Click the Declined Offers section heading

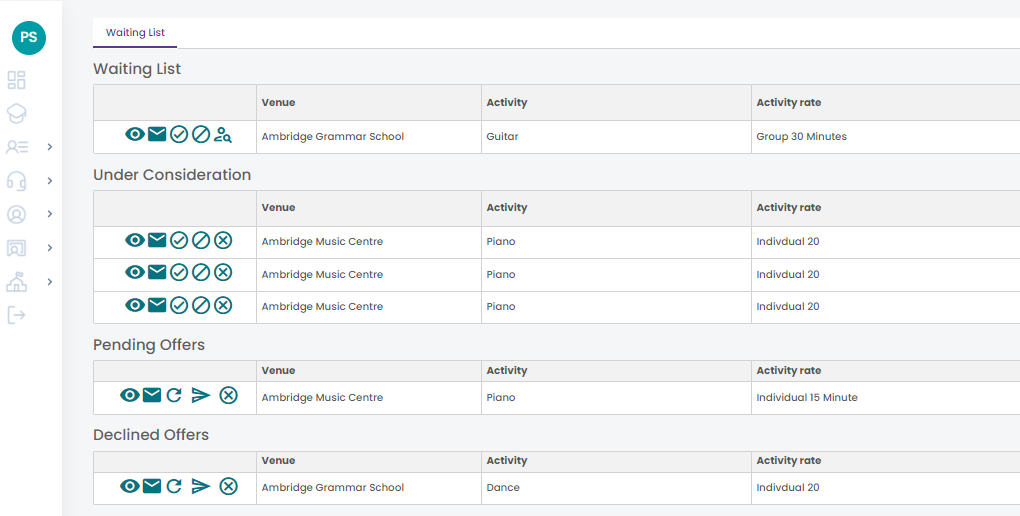(x=151, y=435)
